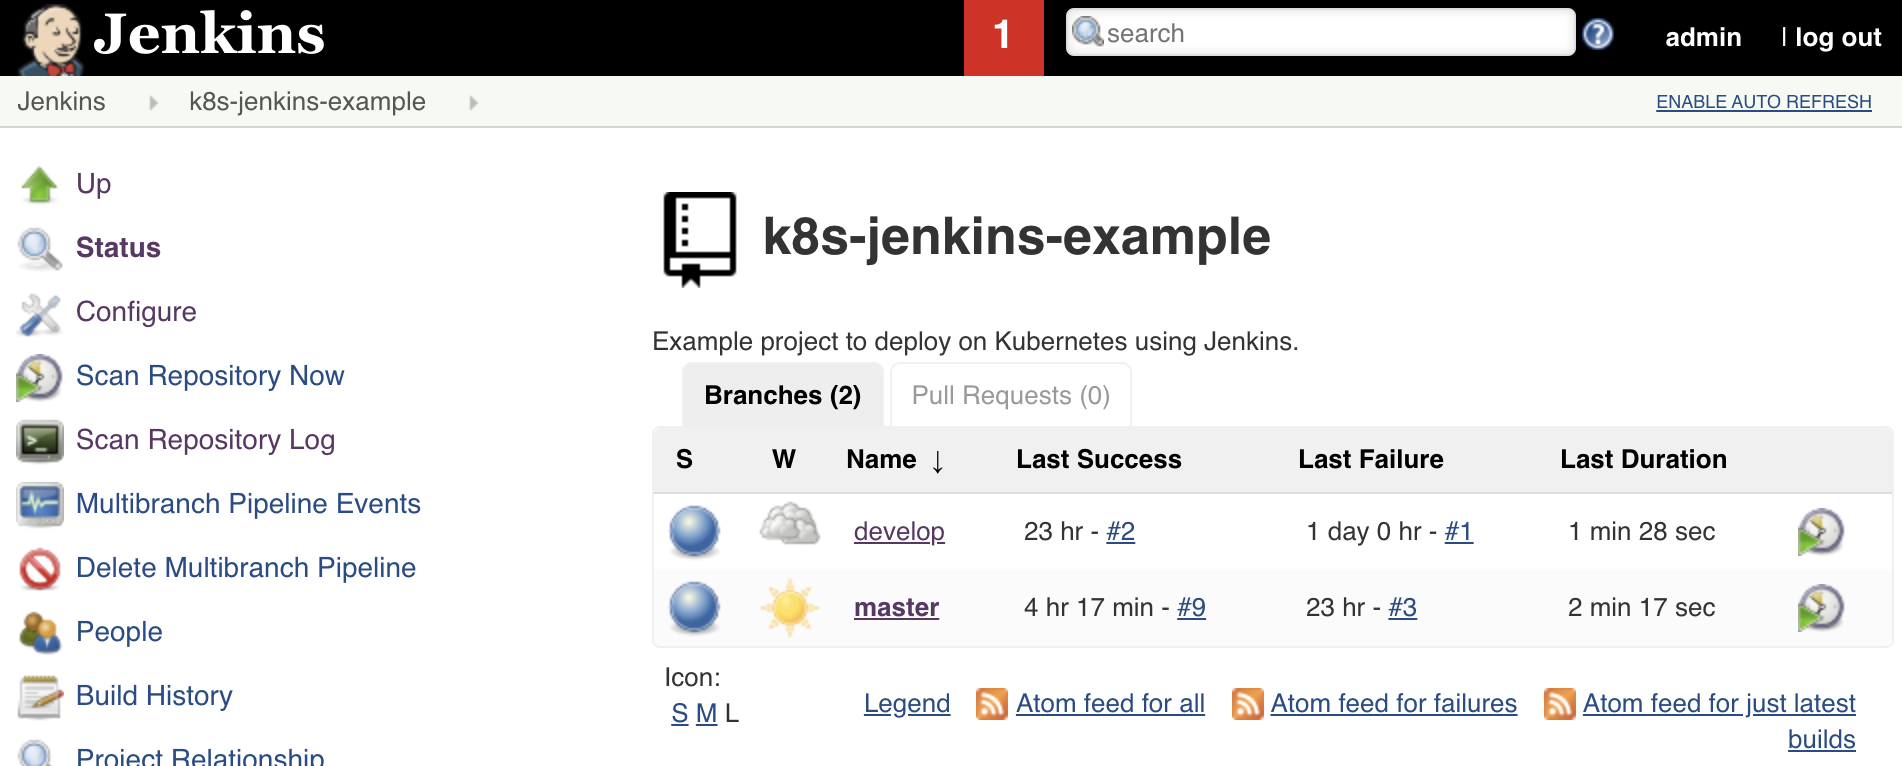Click the blue status ball for master
The width and height of the screenshot is (1902, 766).
[694, 607]
